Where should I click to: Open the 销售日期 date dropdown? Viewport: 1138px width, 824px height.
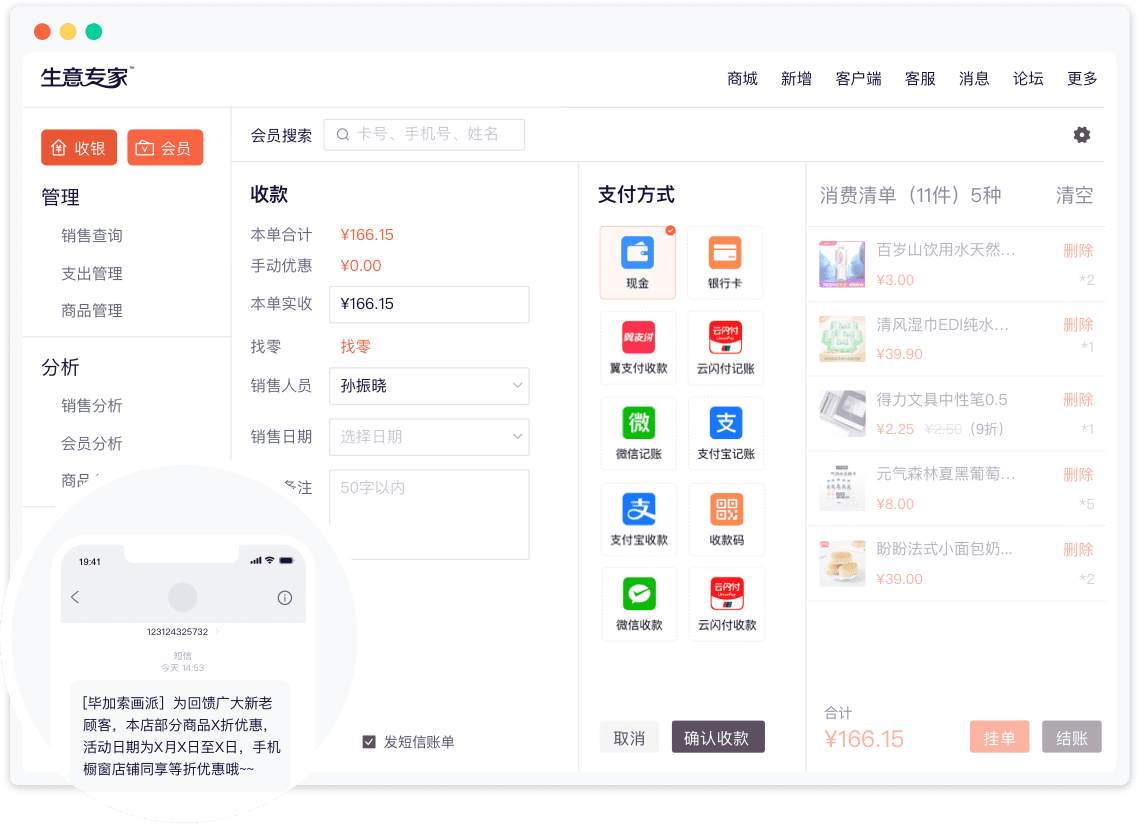[429, 437]
